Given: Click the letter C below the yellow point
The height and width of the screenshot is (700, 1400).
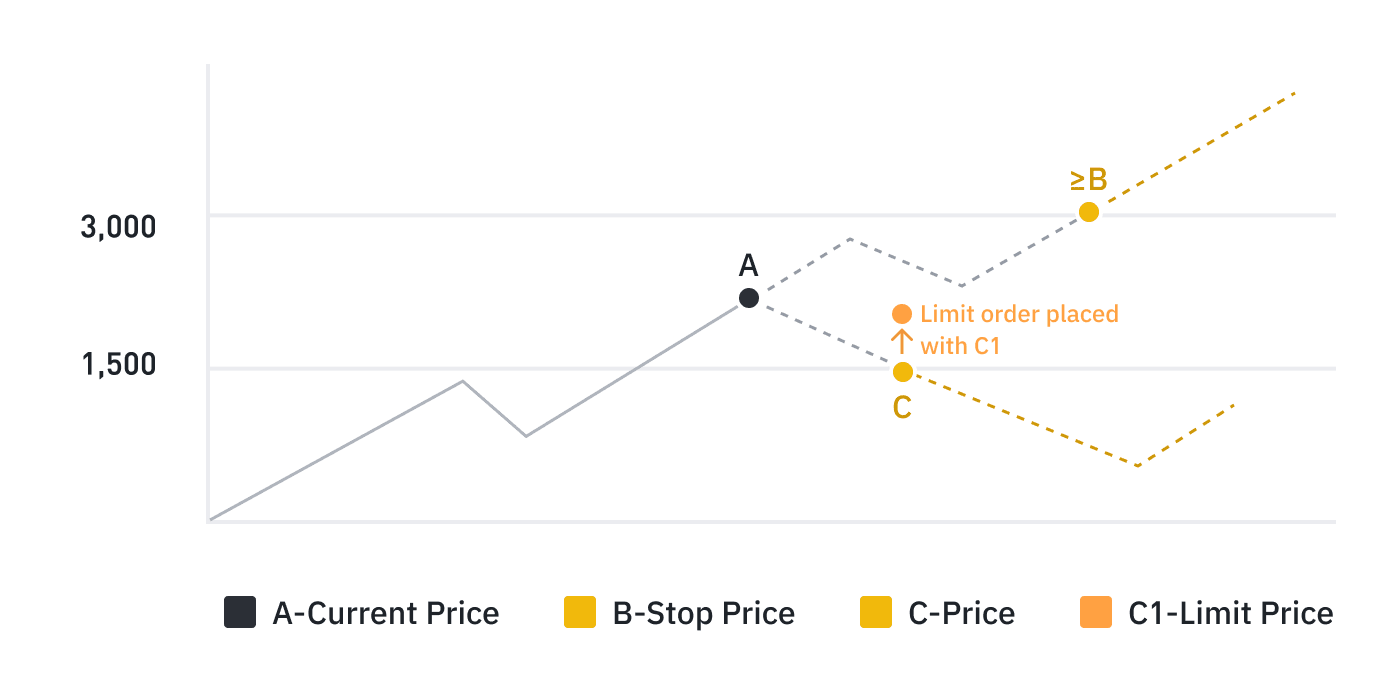Looking at the screenshot, I should click(x=902, y=408).
